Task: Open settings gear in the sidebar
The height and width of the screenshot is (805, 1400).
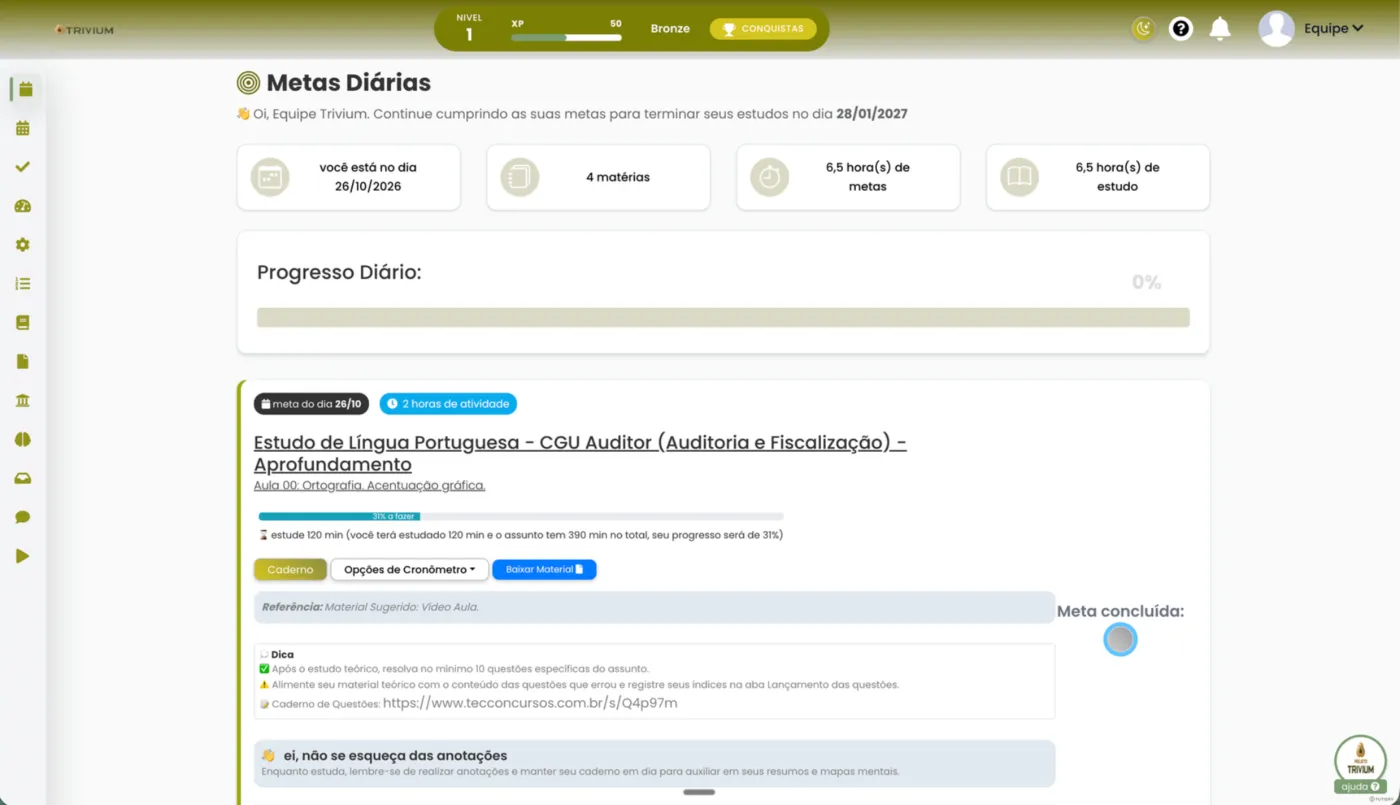Action: 23,245
